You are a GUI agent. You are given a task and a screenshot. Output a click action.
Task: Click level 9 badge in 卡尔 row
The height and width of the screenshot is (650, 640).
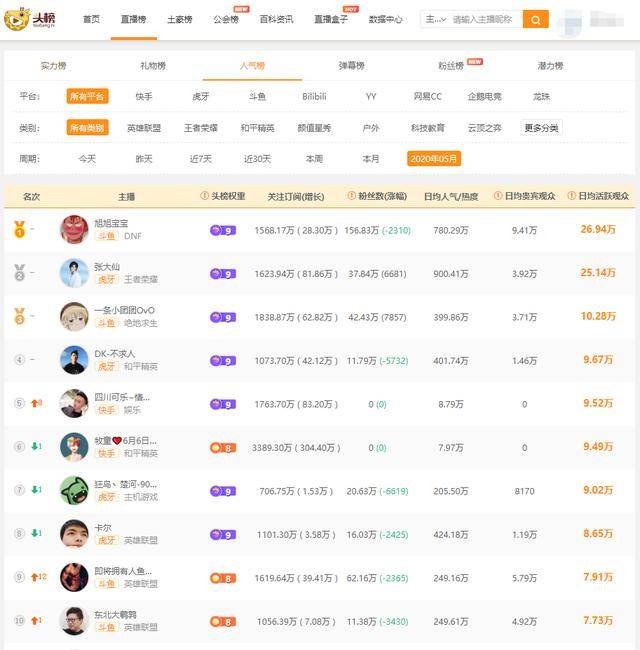[x=223, y=535]
